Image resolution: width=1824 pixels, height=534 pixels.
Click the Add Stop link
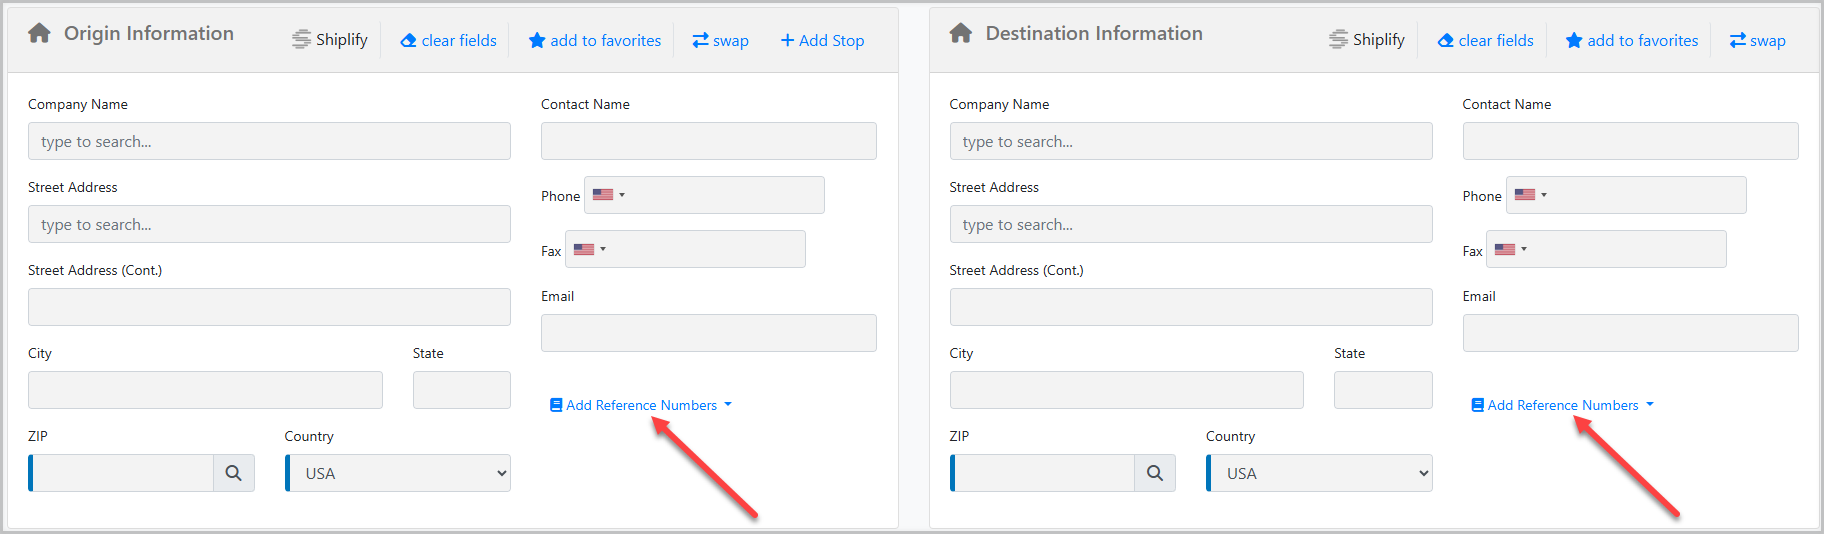coord(822,40)
